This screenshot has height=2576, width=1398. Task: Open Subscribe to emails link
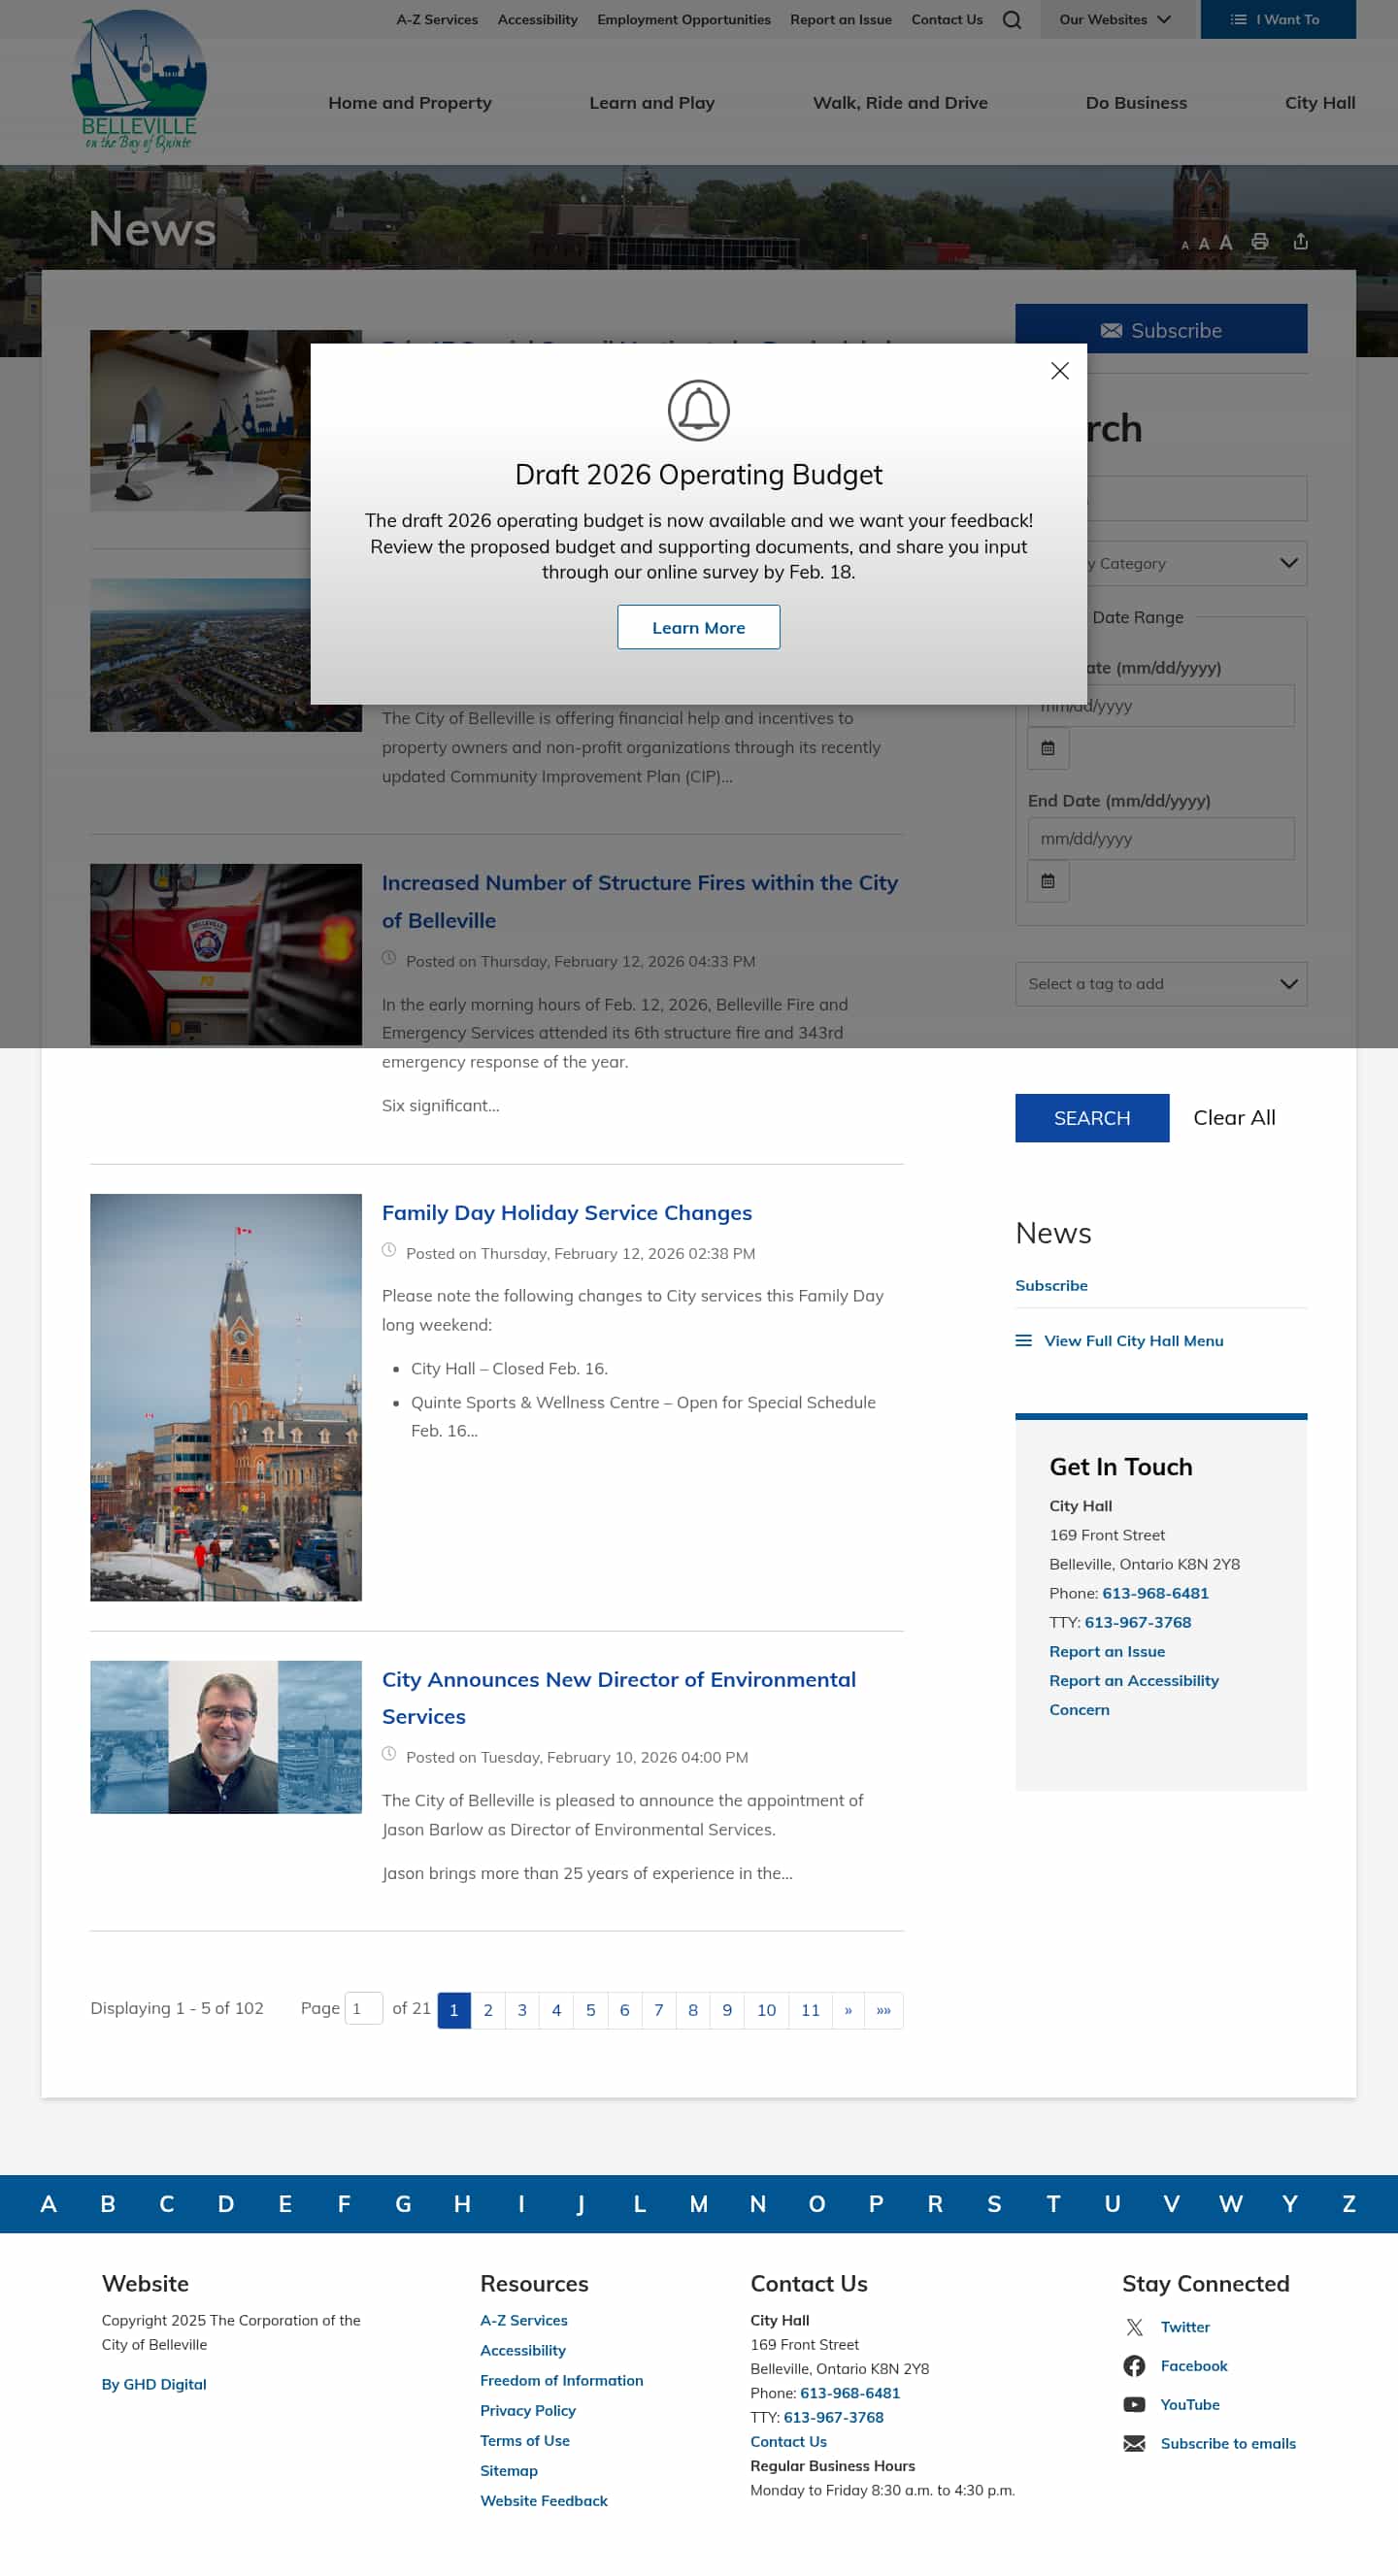pos(1228,2444)
